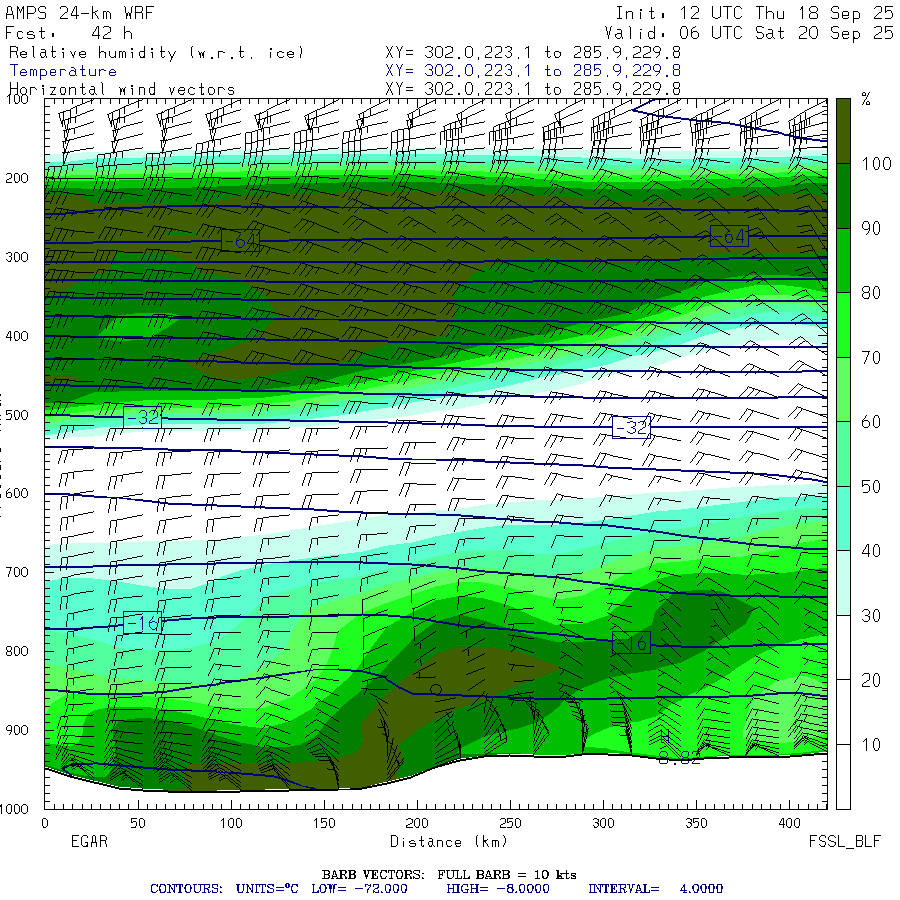Select the 'Relative humidity (w.r.t. ice)' label
Image resolution: width=900 pixels, height=900 pixels.
click(156, 53)
